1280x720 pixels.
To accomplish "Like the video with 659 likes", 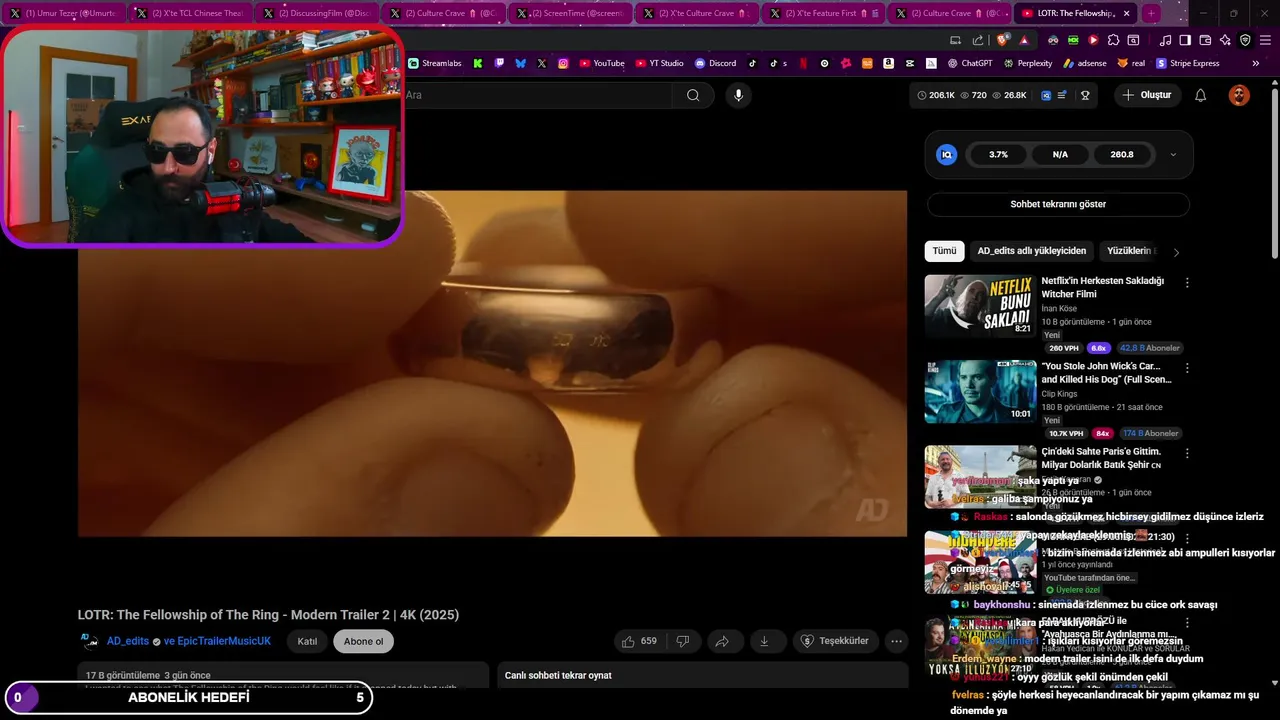I will 639,641.
